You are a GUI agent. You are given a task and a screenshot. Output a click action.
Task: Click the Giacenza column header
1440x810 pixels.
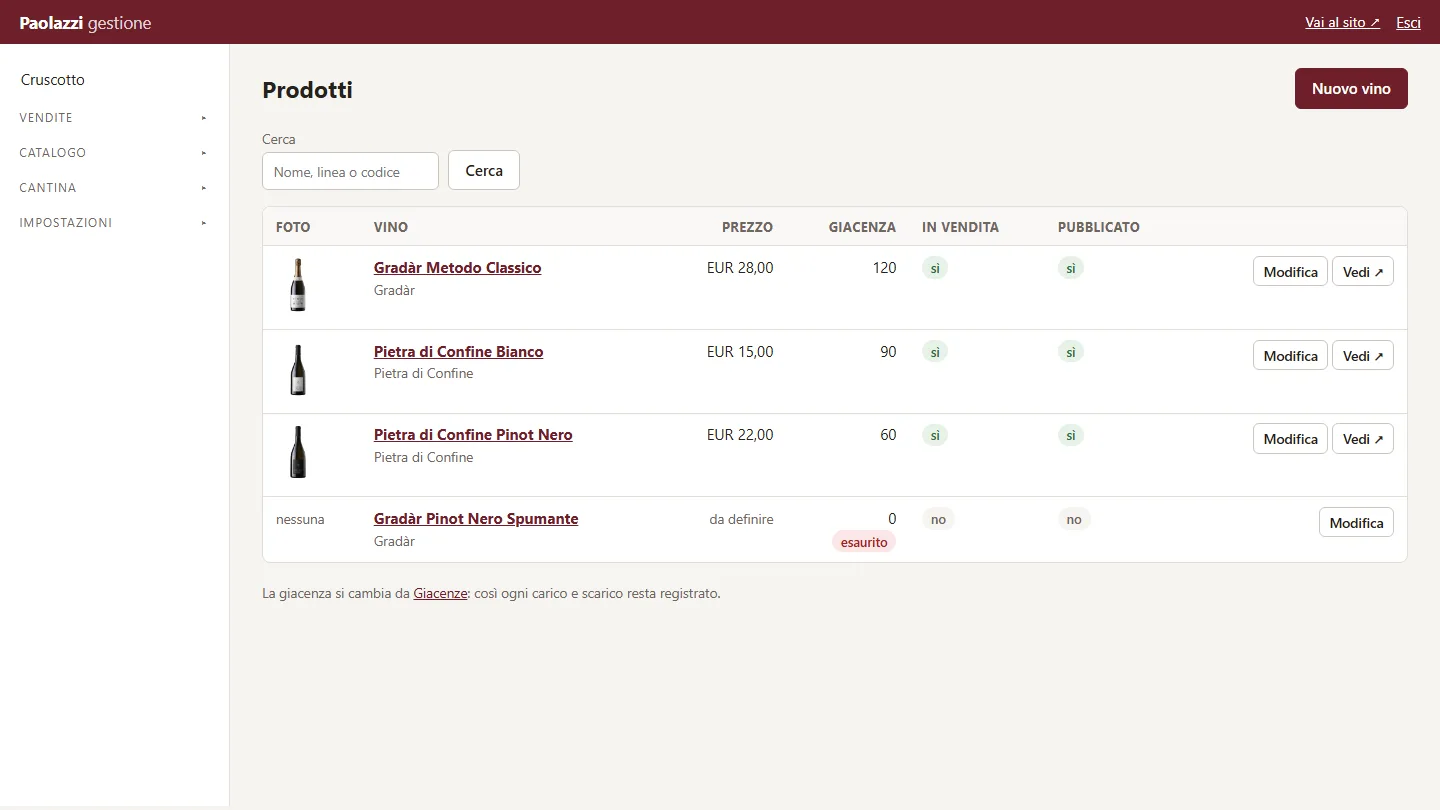(862, 227)
